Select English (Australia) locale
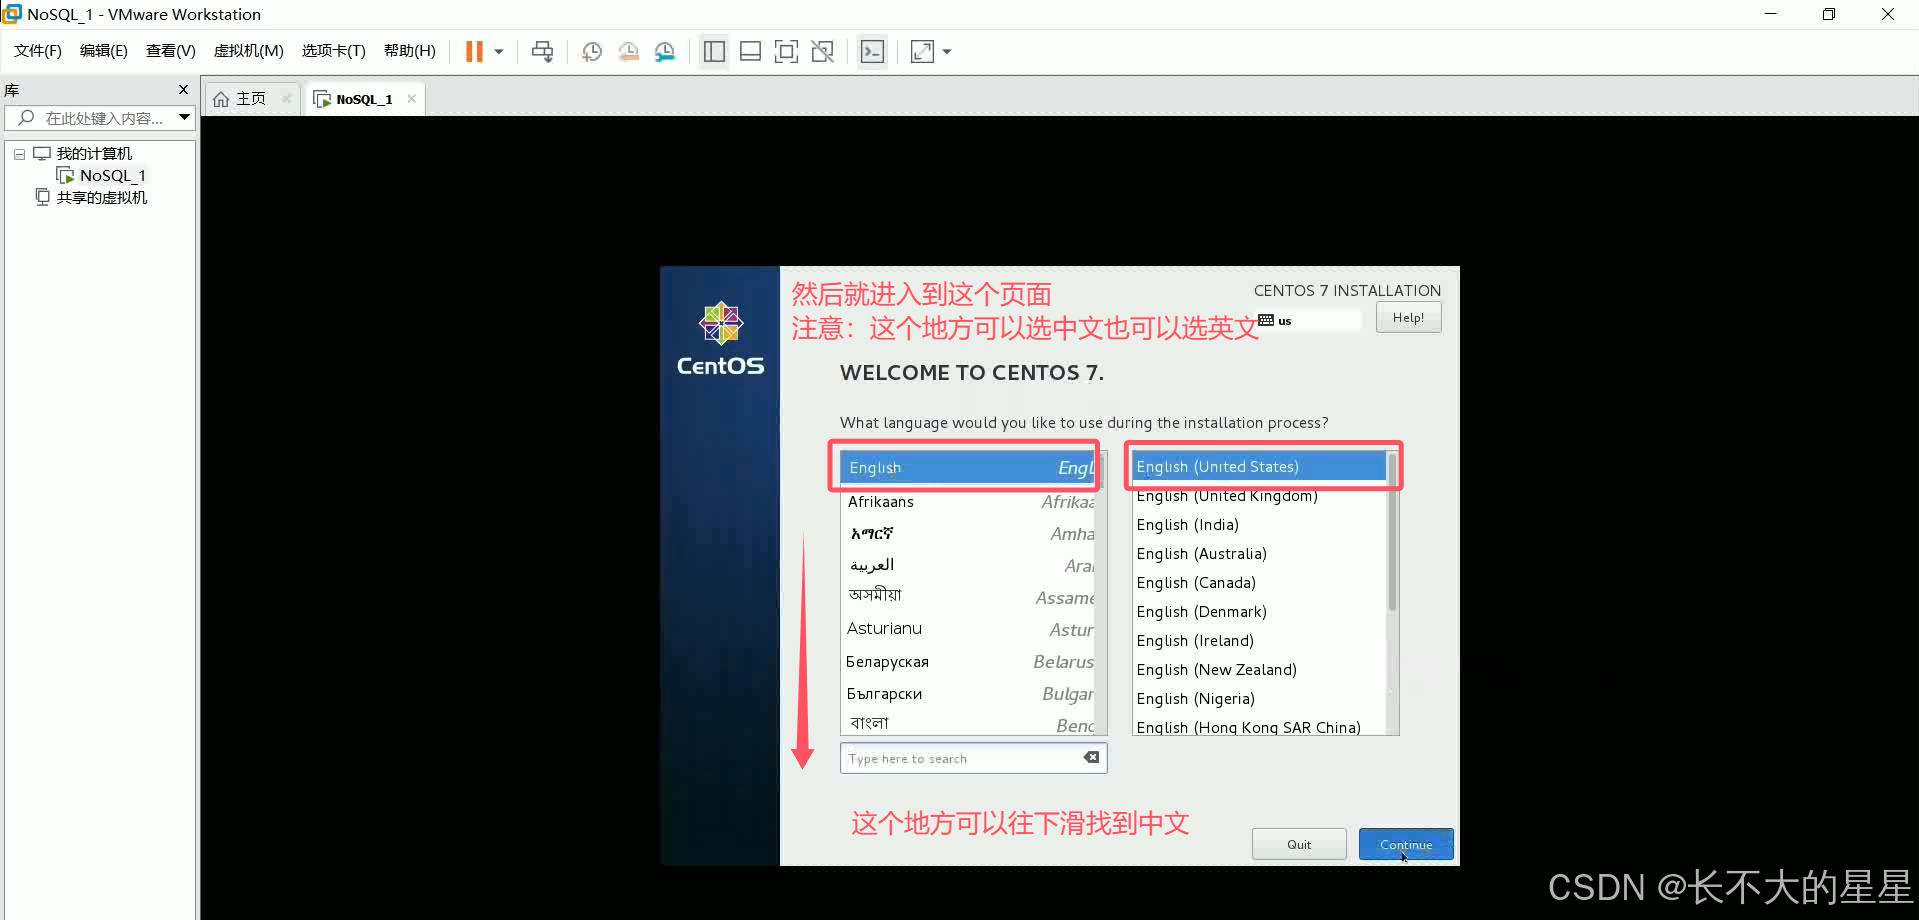1919x920 pixels. [1259, 554]
